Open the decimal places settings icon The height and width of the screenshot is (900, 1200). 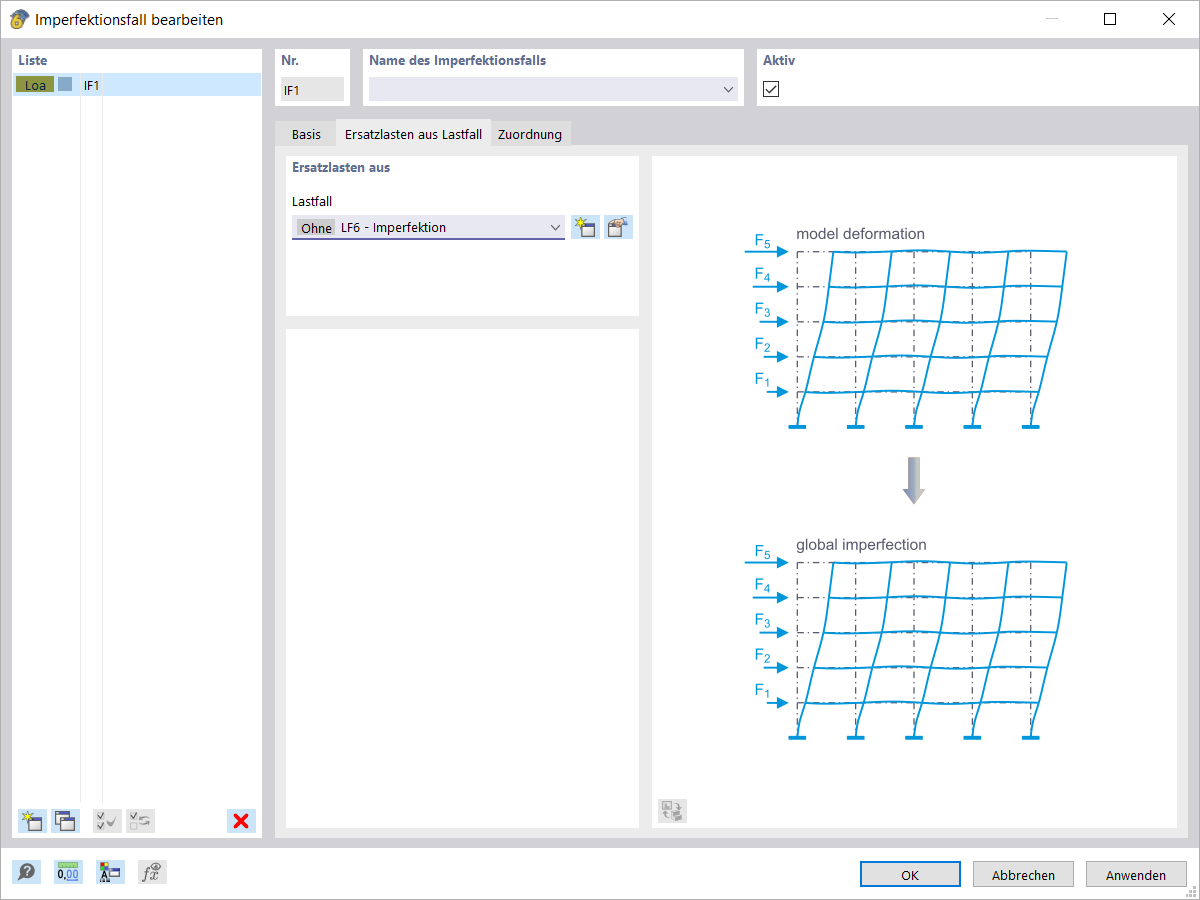(x=68, y=871)
